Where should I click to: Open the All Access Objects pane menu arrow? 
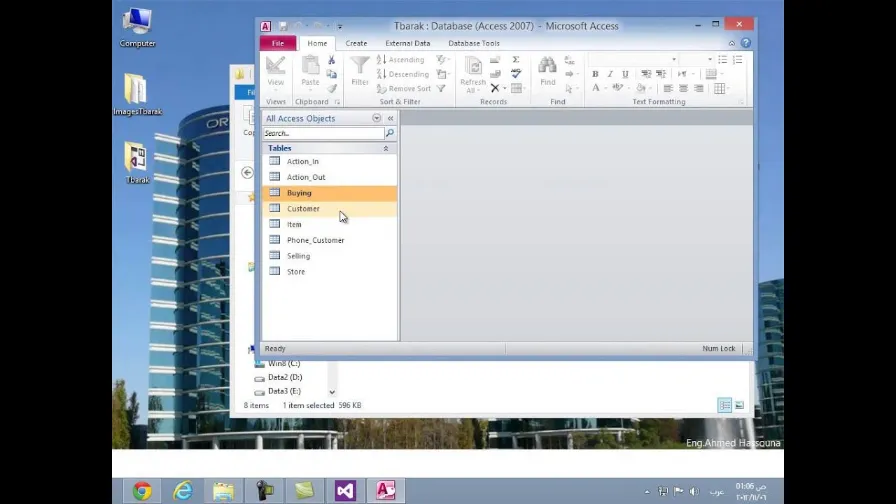pos(376,118)
